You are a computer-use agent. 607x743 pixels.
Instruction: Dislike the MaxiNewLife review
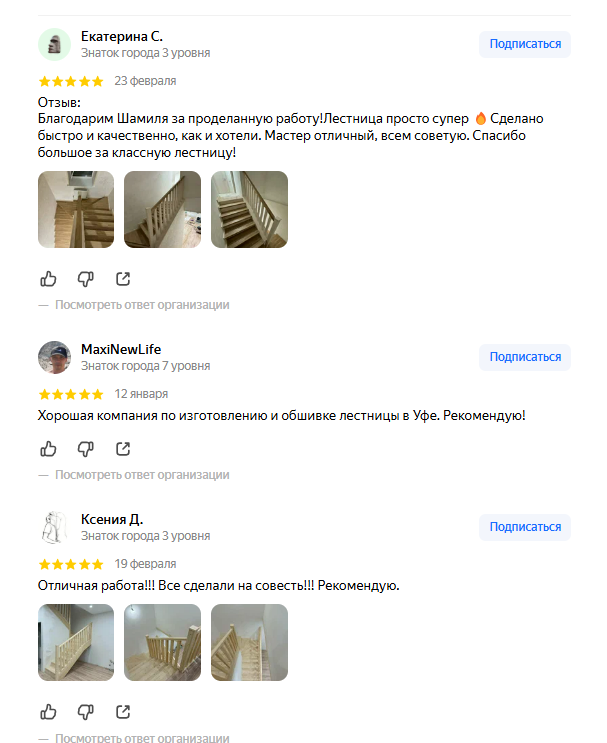tap(85, 448)
